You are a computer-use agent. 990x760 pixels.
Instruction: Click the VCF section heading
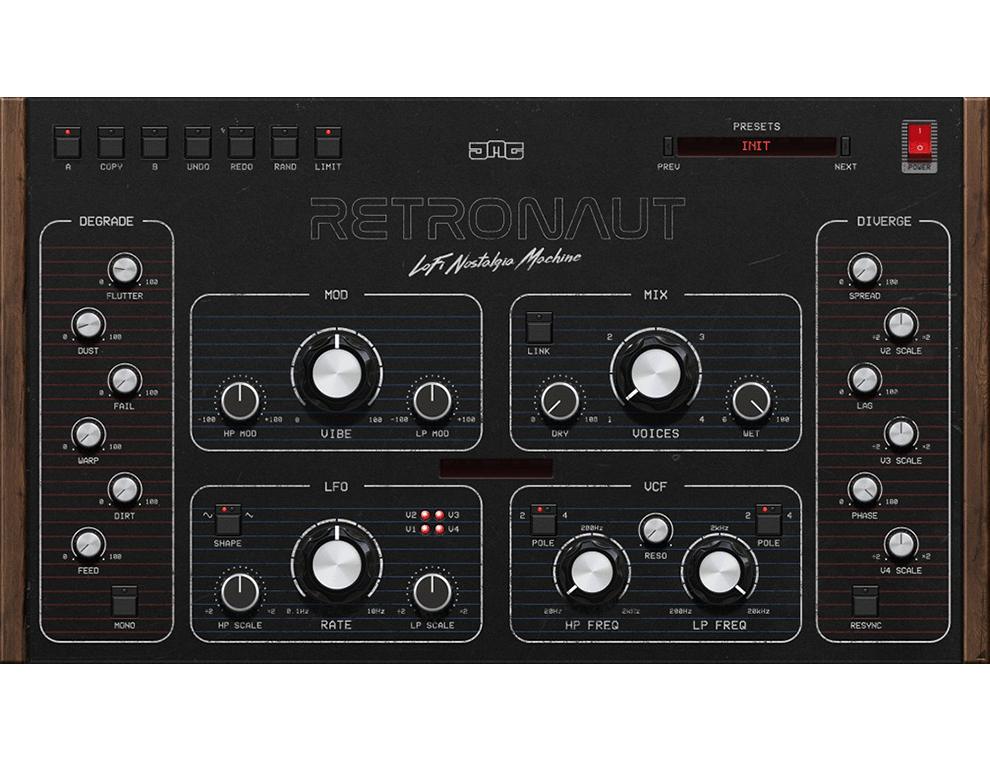click(655, 487)
